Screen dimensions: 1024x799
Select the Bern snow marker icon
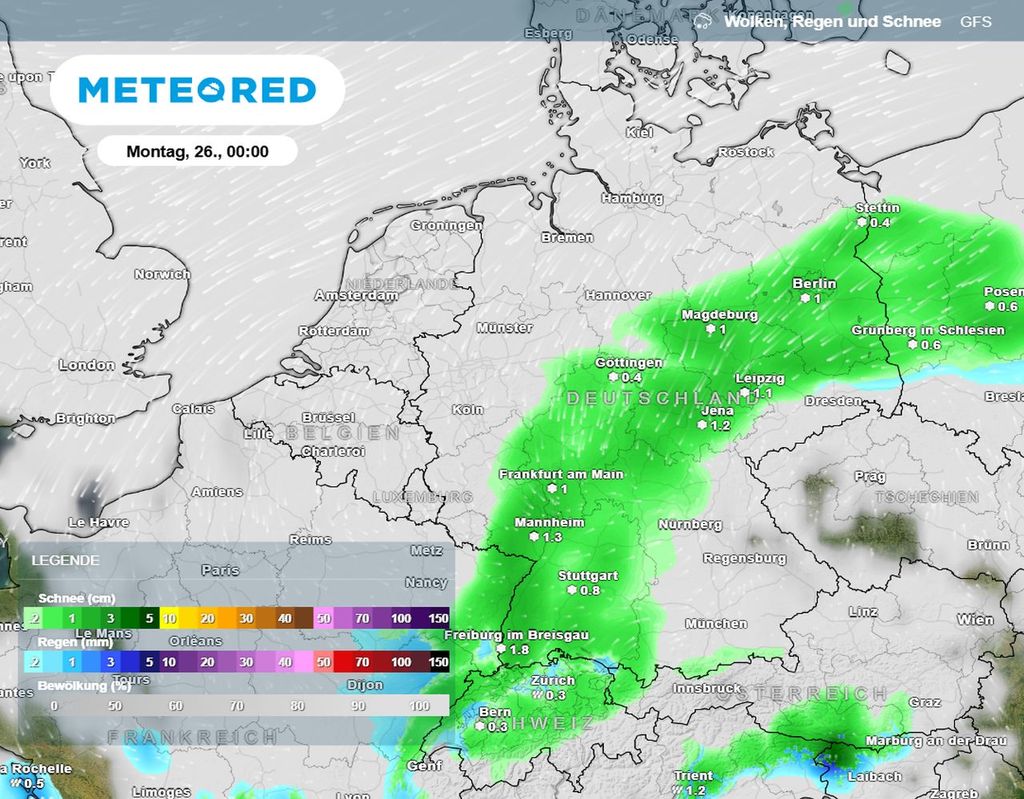[479, 726]
